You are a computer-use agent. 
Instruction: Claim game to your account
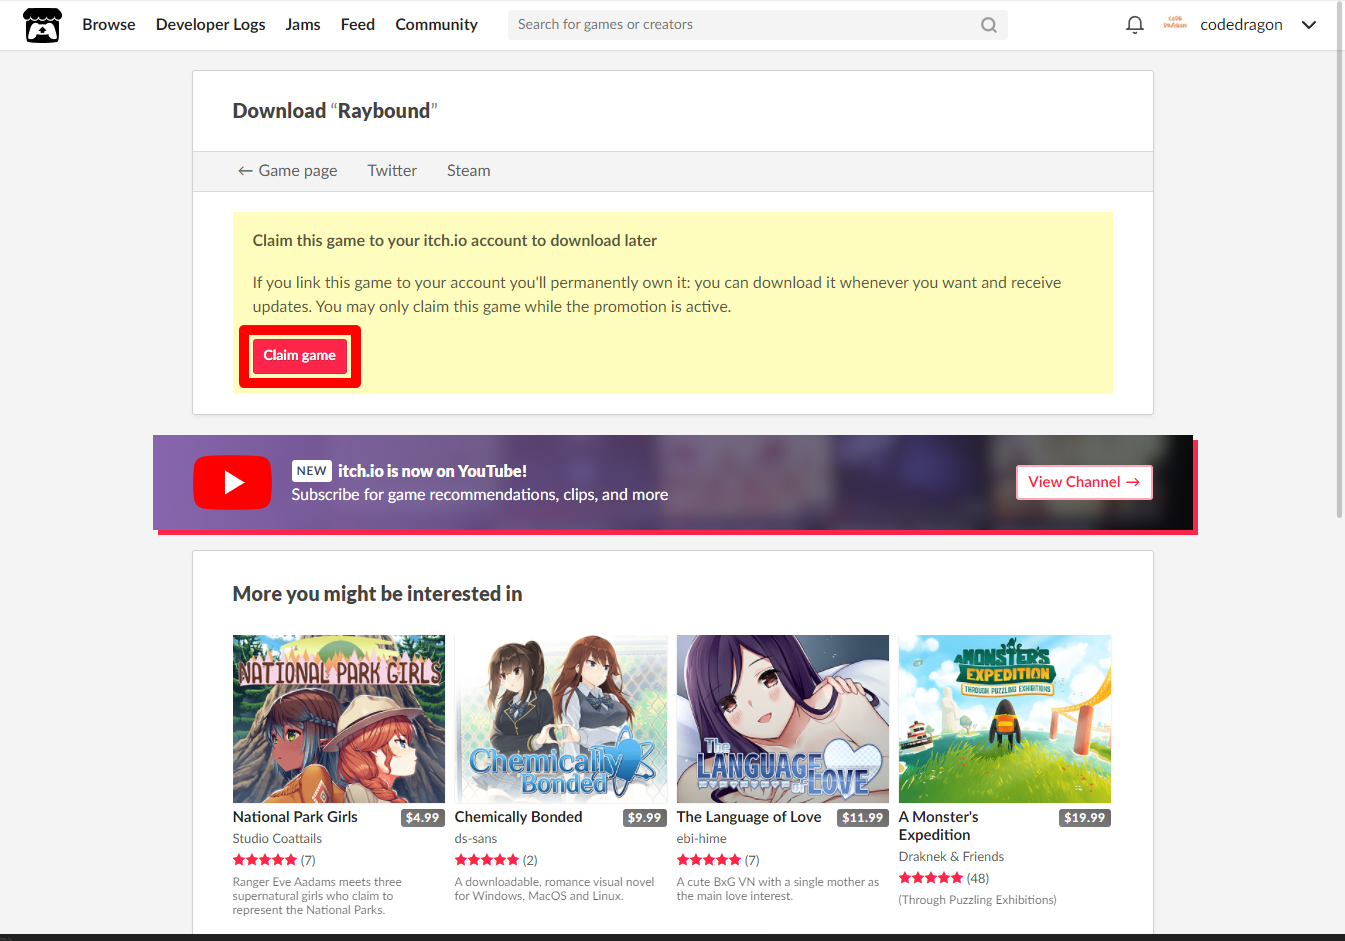(300, 356)
